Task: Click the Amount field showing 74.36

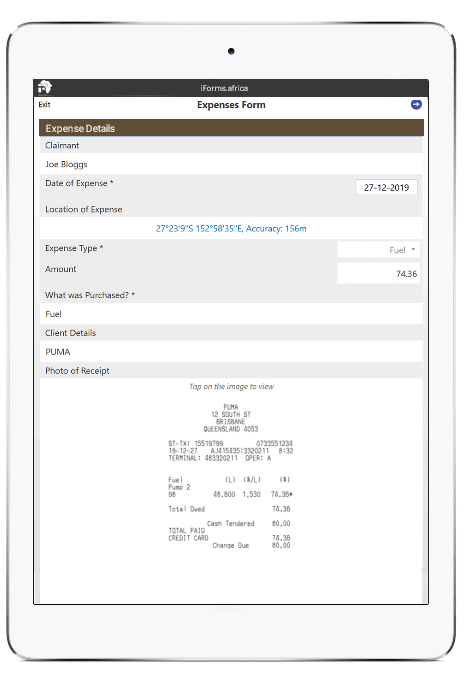Action: click(378, 273)
